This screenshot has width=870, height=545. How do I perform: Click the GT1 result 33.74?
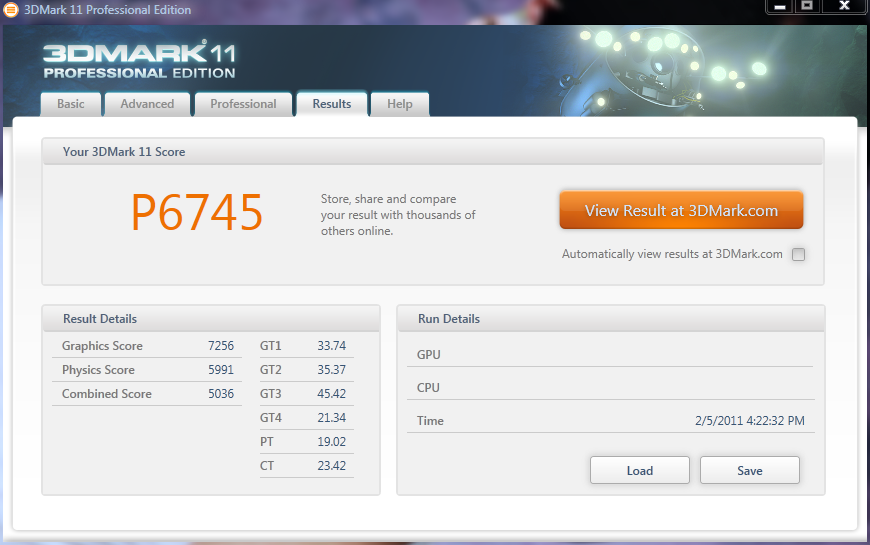331,346
